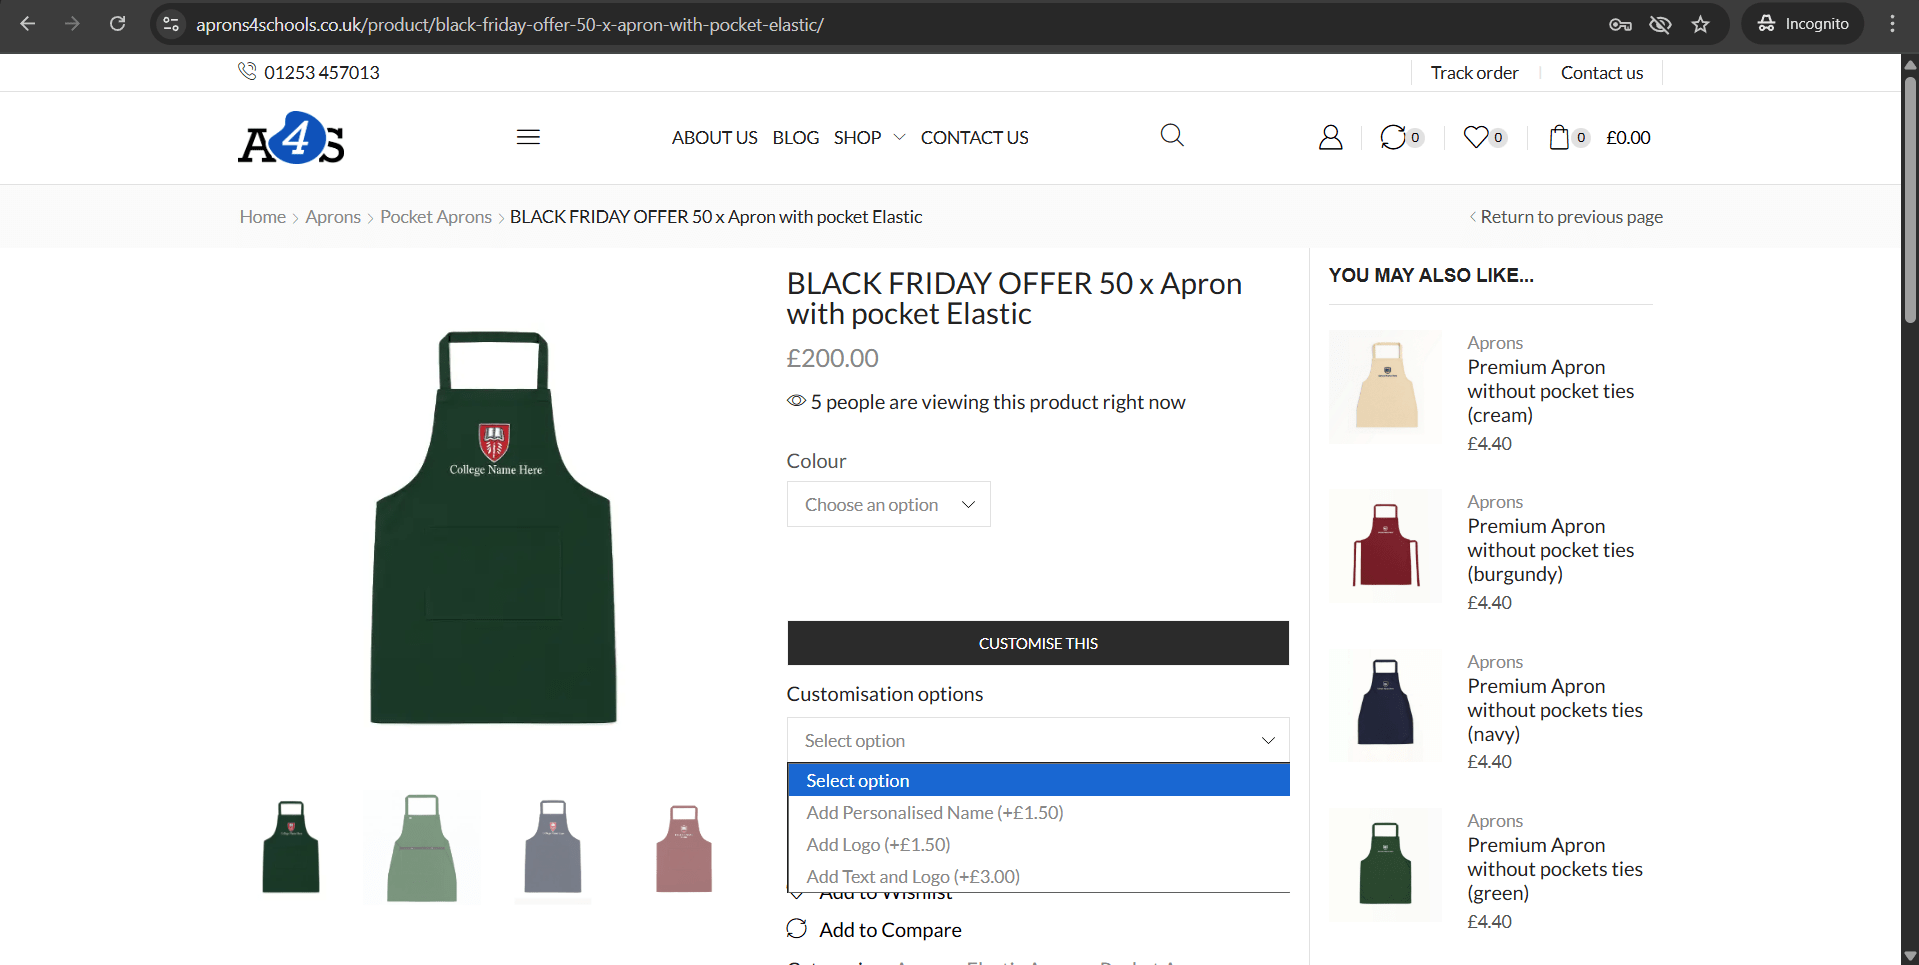Choose 'Add Text and Logo (+£3.00)' option
Image resolution: width=1919 pixels, height=965 pixels.
tap(912, 877)
